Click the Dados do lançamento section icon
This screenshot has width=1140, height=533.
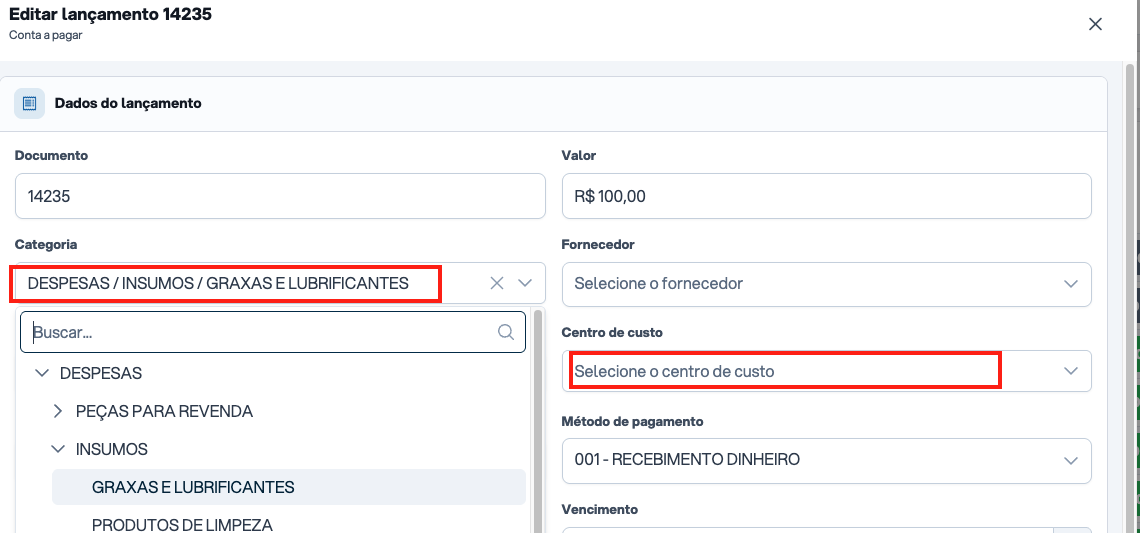[30, 103]
